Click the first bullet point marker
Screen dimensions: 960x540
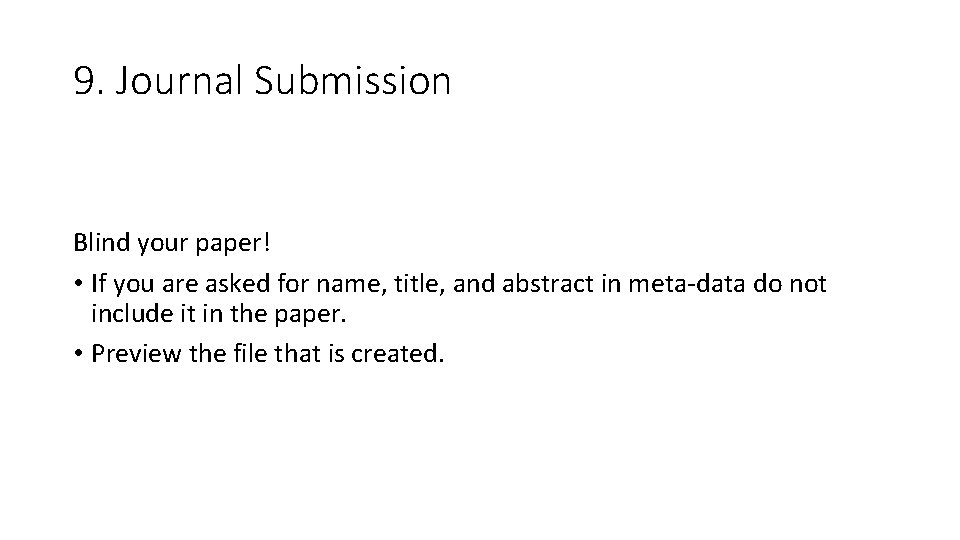pyautogui.click(x=77, y=285)
